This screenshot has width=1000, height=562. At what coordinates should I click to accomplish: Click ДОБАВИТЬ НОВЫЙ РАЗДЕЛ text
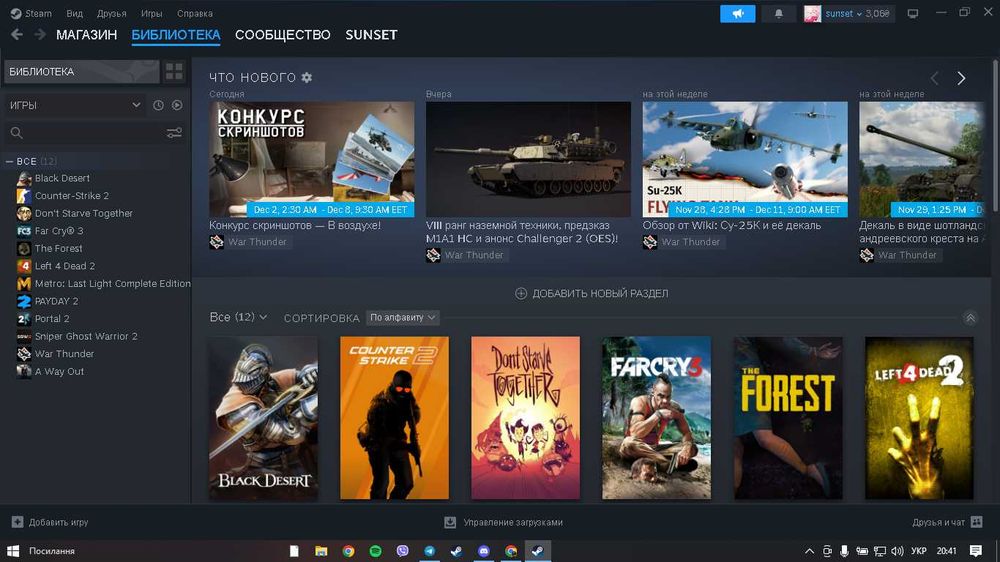click(600, 293)
